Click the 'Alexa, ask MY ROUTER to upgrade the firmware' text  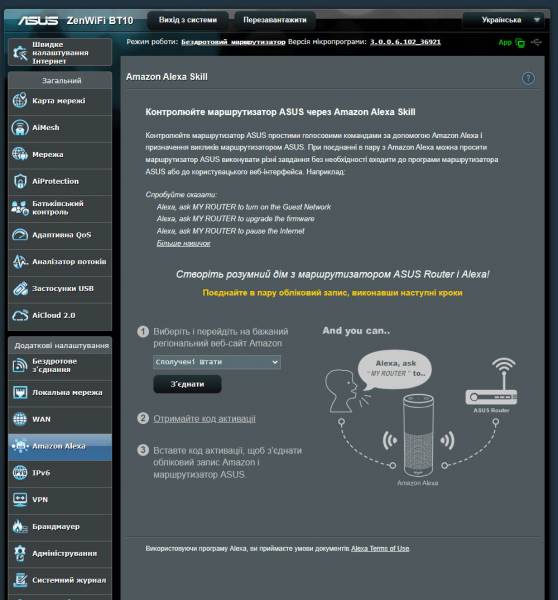coord(235,219)
